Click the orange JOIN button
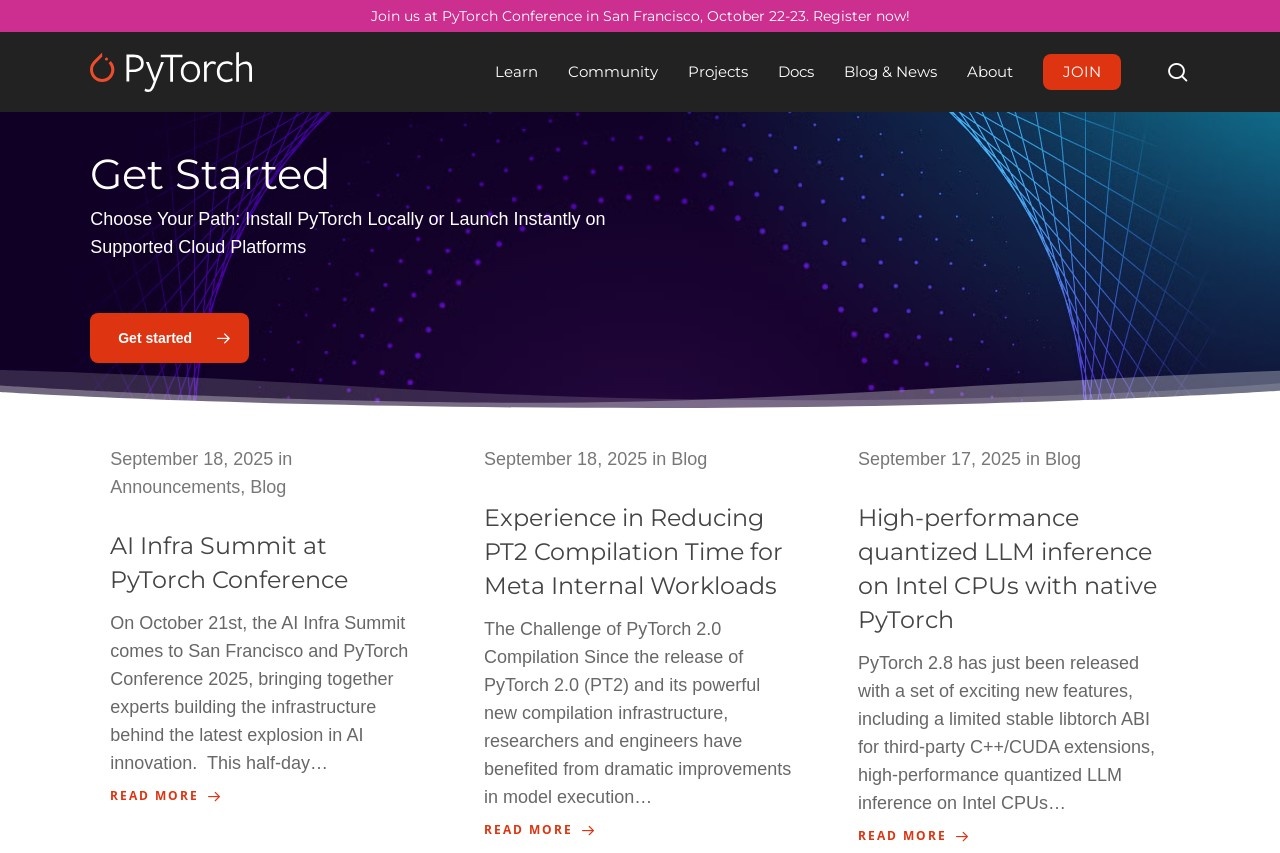Screen dimensions: 1280x853 (1082, 72)
